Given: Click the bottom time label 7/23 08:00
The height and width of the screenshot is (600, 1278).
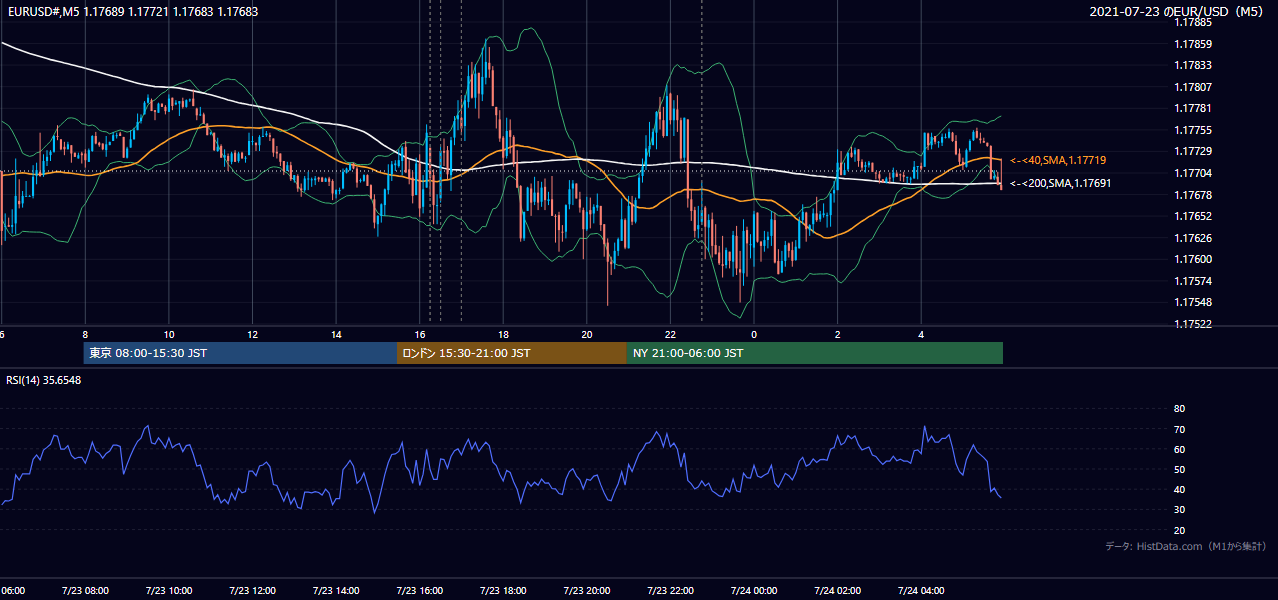Looking at the screenshot, I should [84, 590].
